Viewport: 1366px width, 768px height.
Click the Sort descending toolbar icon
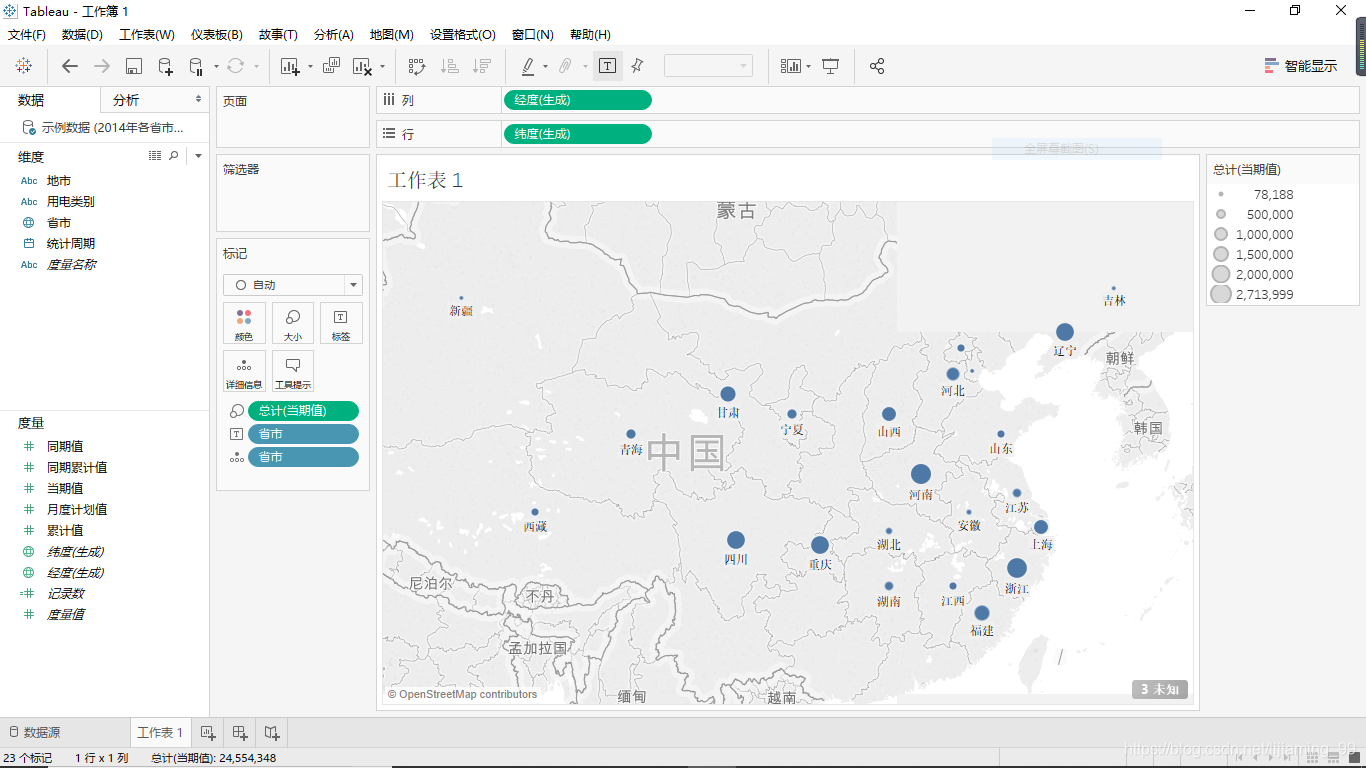tap(482, 66)
